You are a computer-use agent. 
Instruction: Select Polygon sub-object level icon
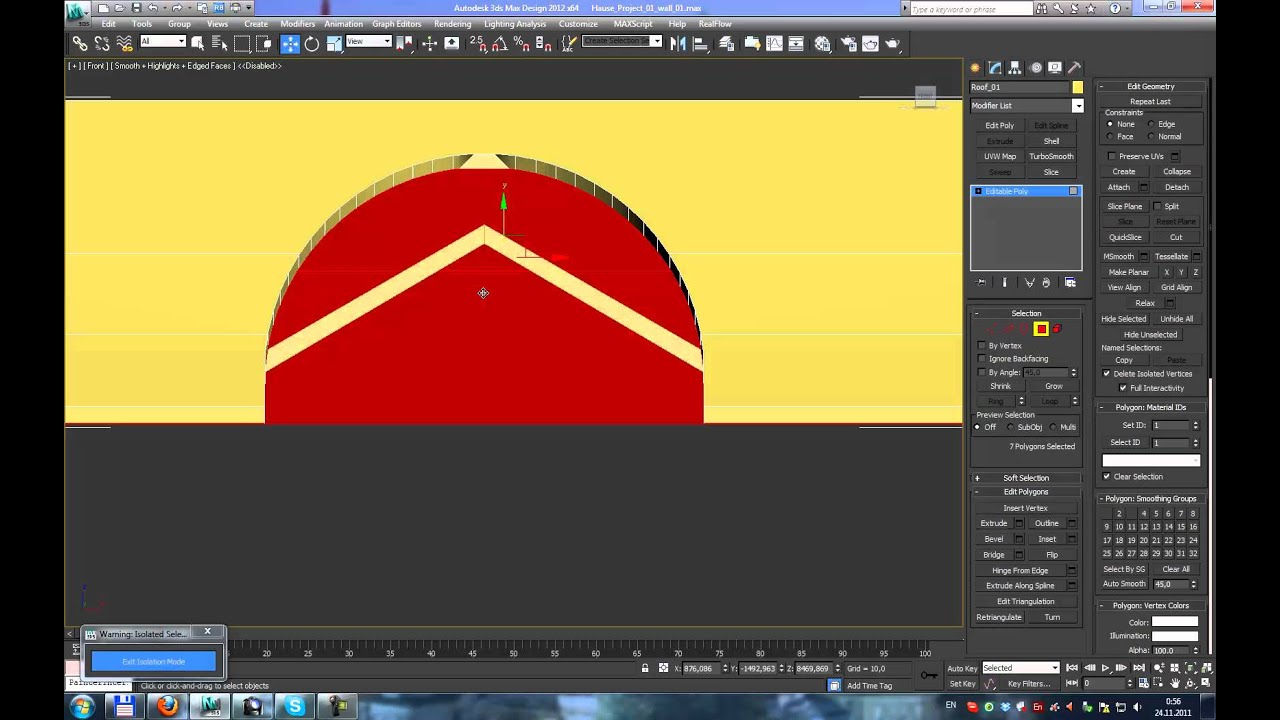[x=1041, y=329]
